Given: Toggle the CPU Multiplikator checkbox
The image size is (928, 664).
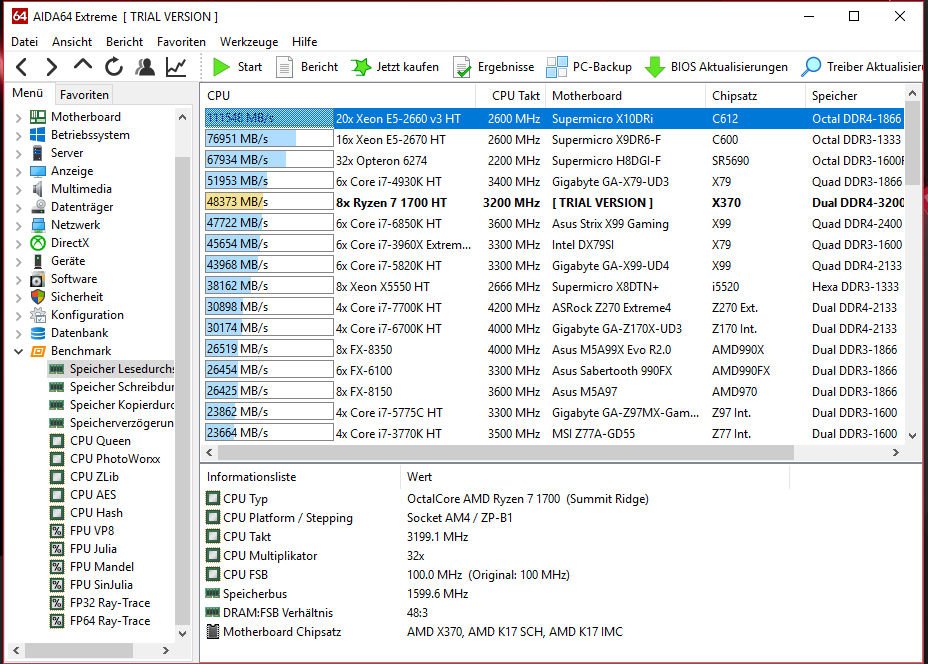Looking at the screenshot, I should (x=212, y=555).
